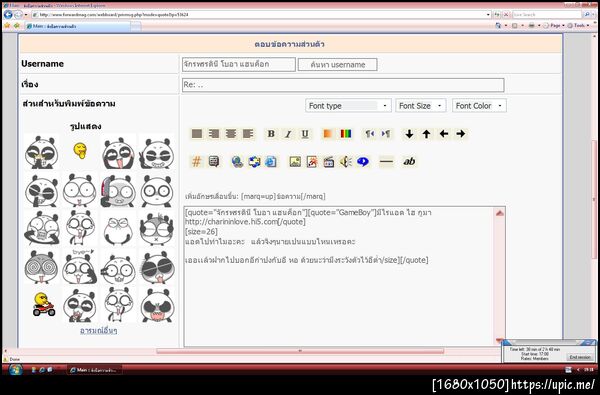This screenshot has width=600, height=395.
Task: Click the message box scroll-down arrow
Action: pyautogui.click(x=499, y=340)
